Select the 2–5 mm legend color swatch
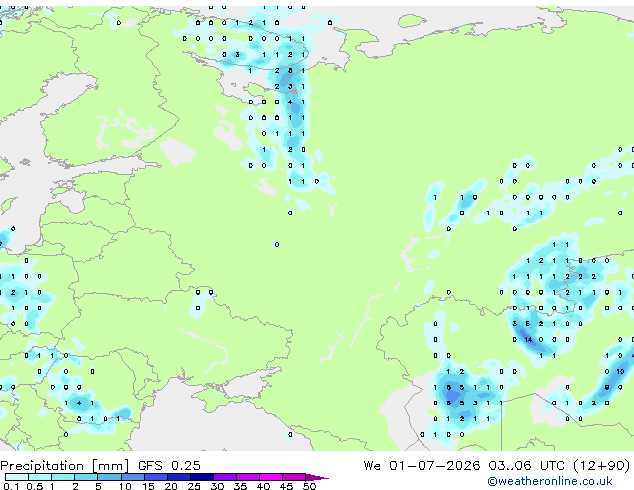634x490 pixels. click(x=86, y=477)
